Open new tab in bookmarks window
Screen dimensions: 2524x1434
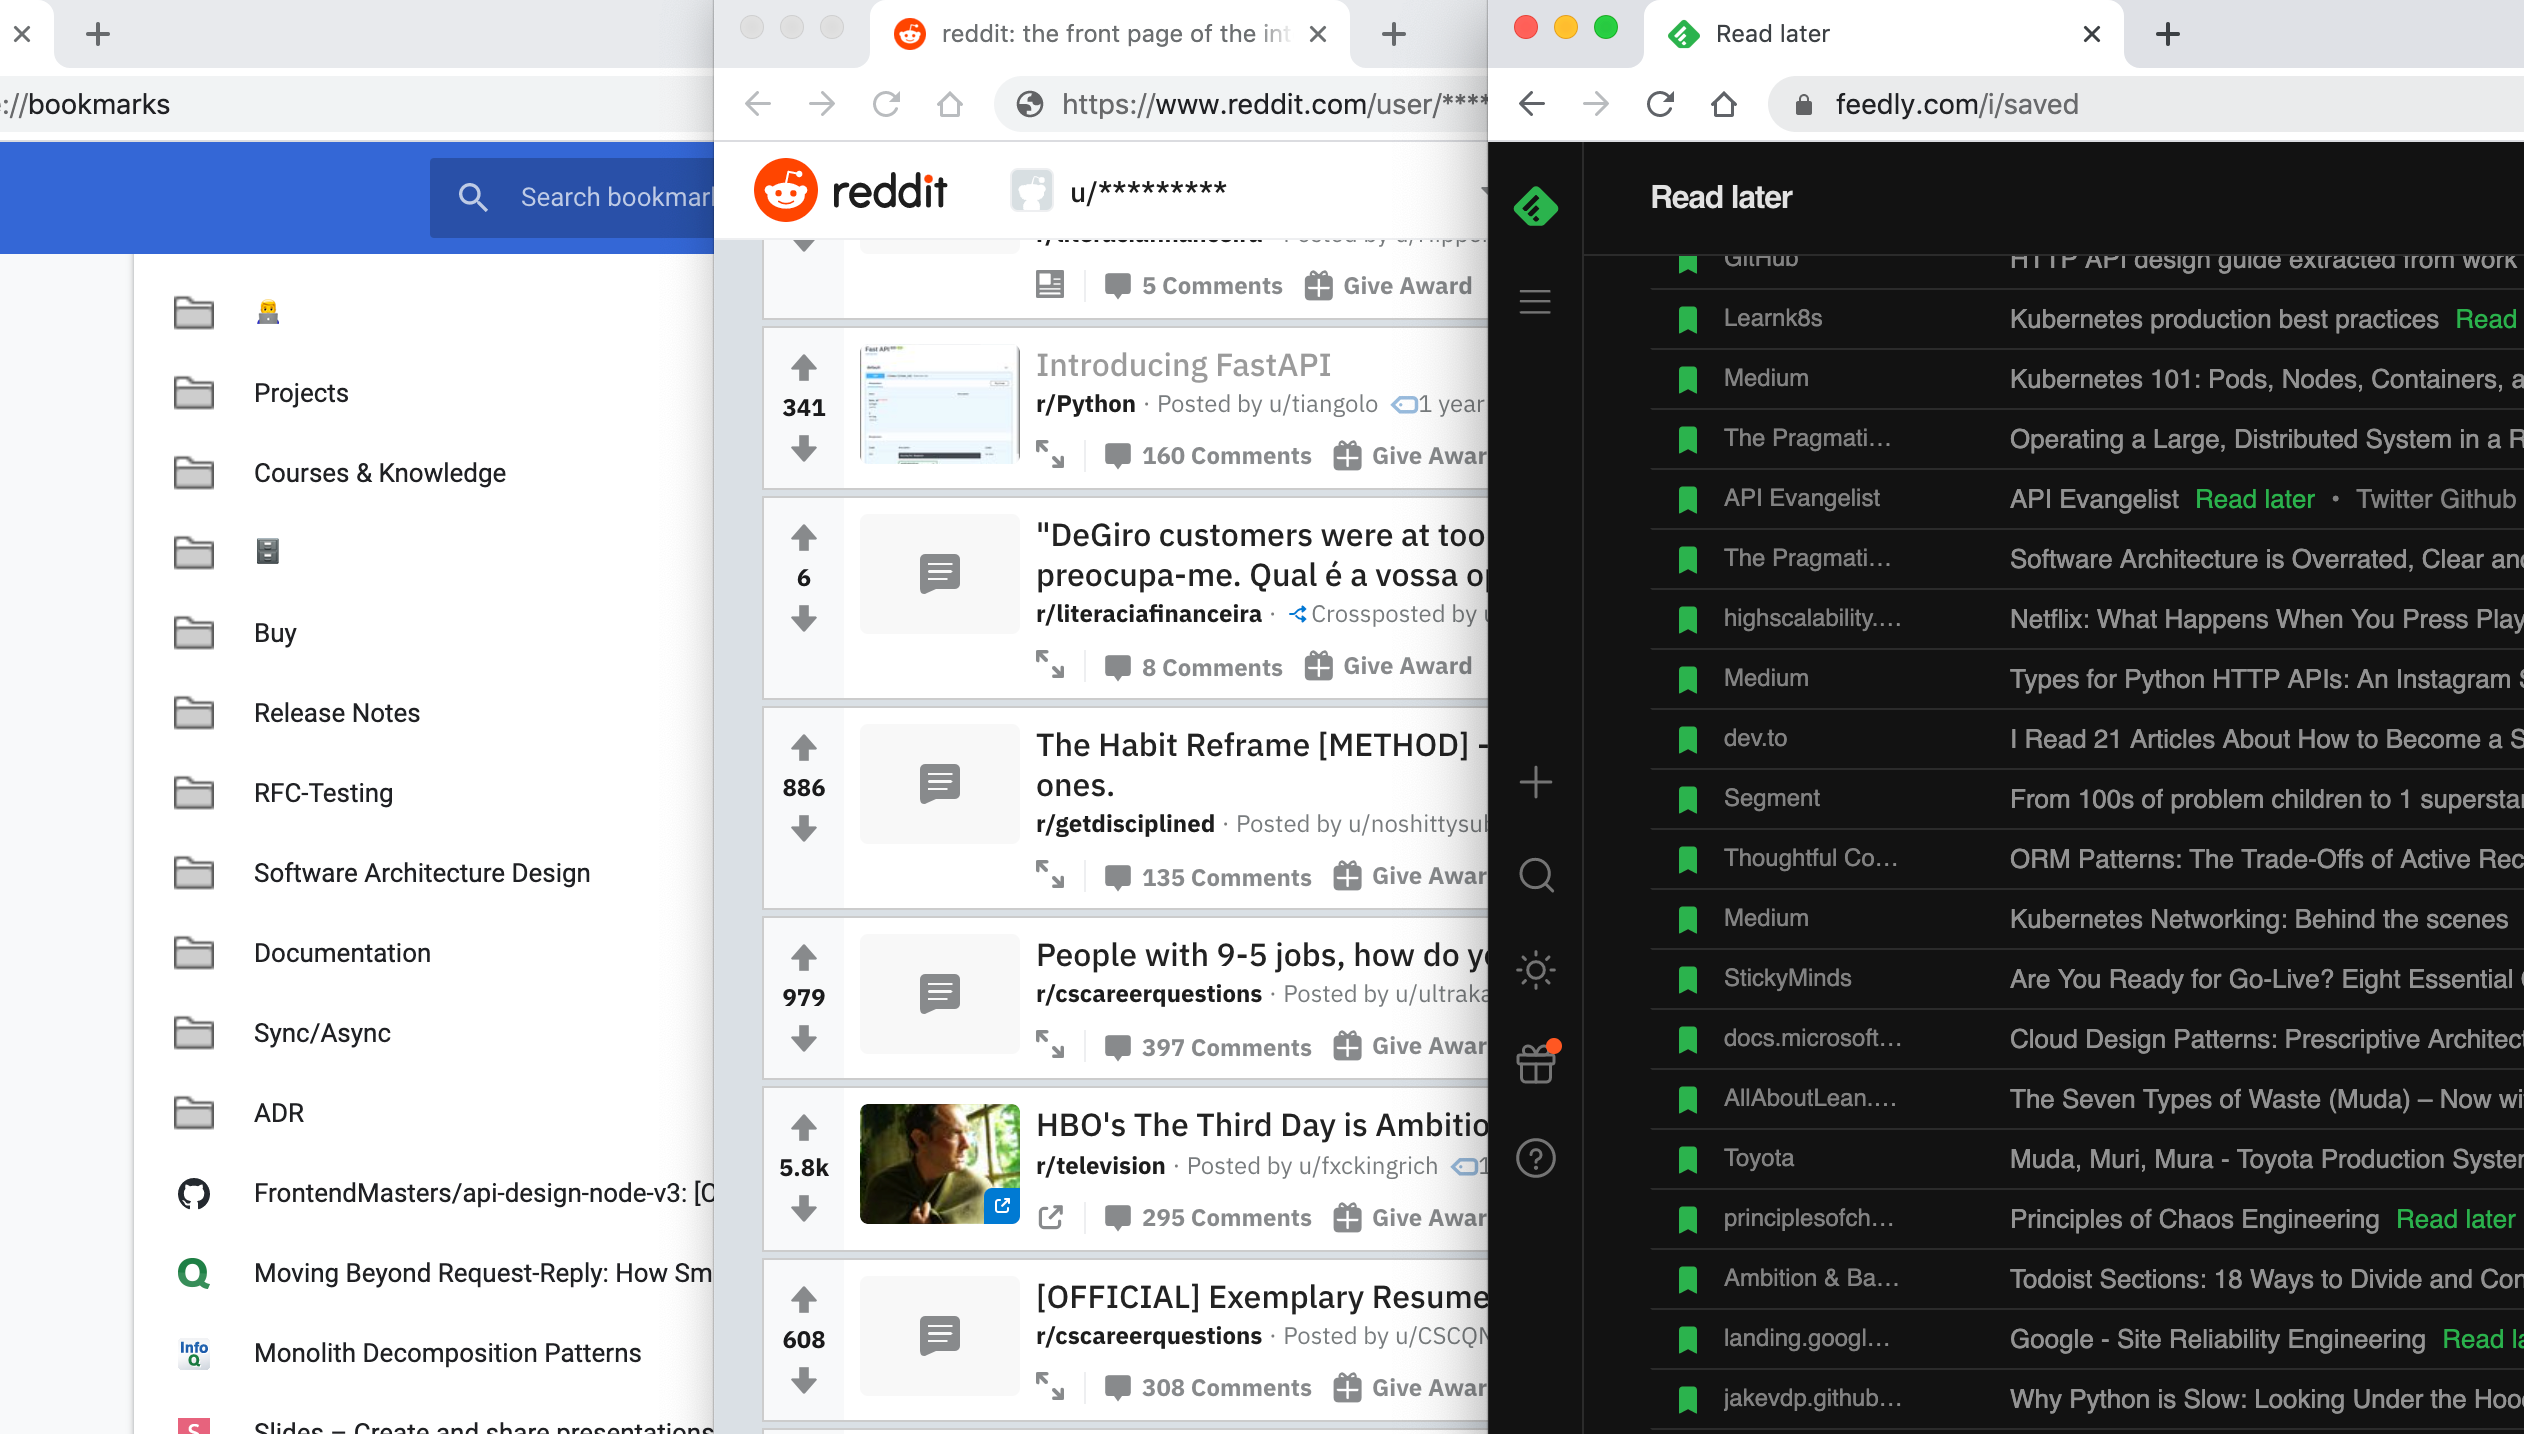pos(98,34)
